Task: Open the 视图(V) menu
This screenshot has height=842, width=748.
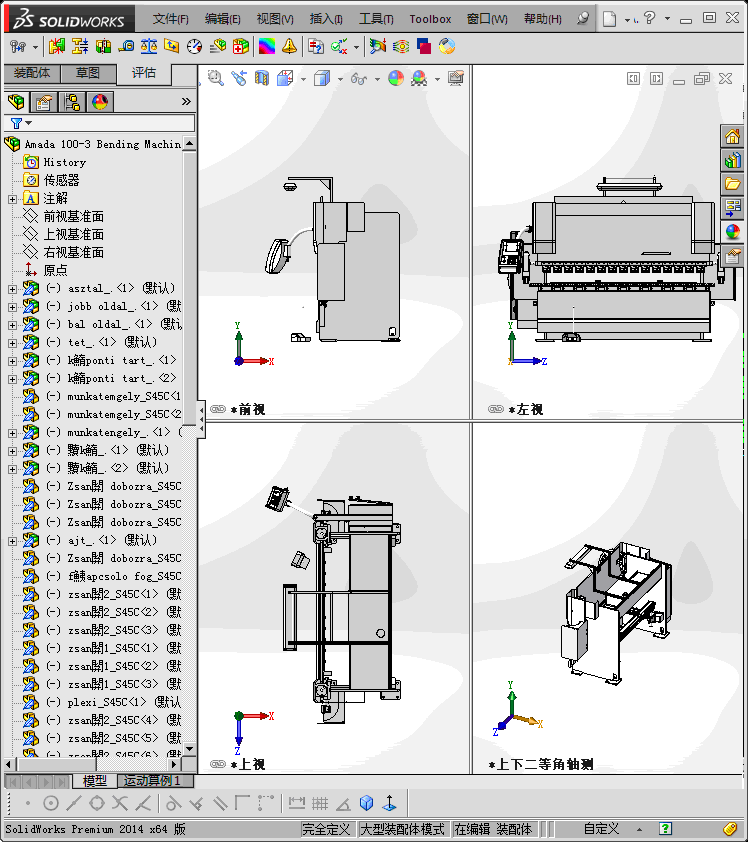Action: 275,19
